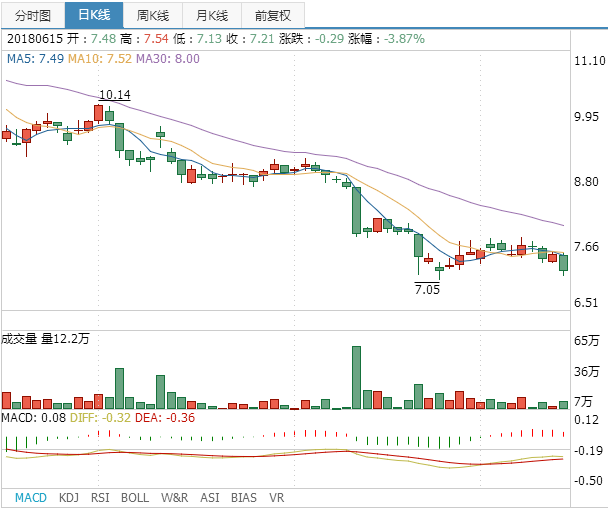The height and width of the screenshot is (511, 608).
Task: Select the BIAS indicator
Action: tap(244, 497)
